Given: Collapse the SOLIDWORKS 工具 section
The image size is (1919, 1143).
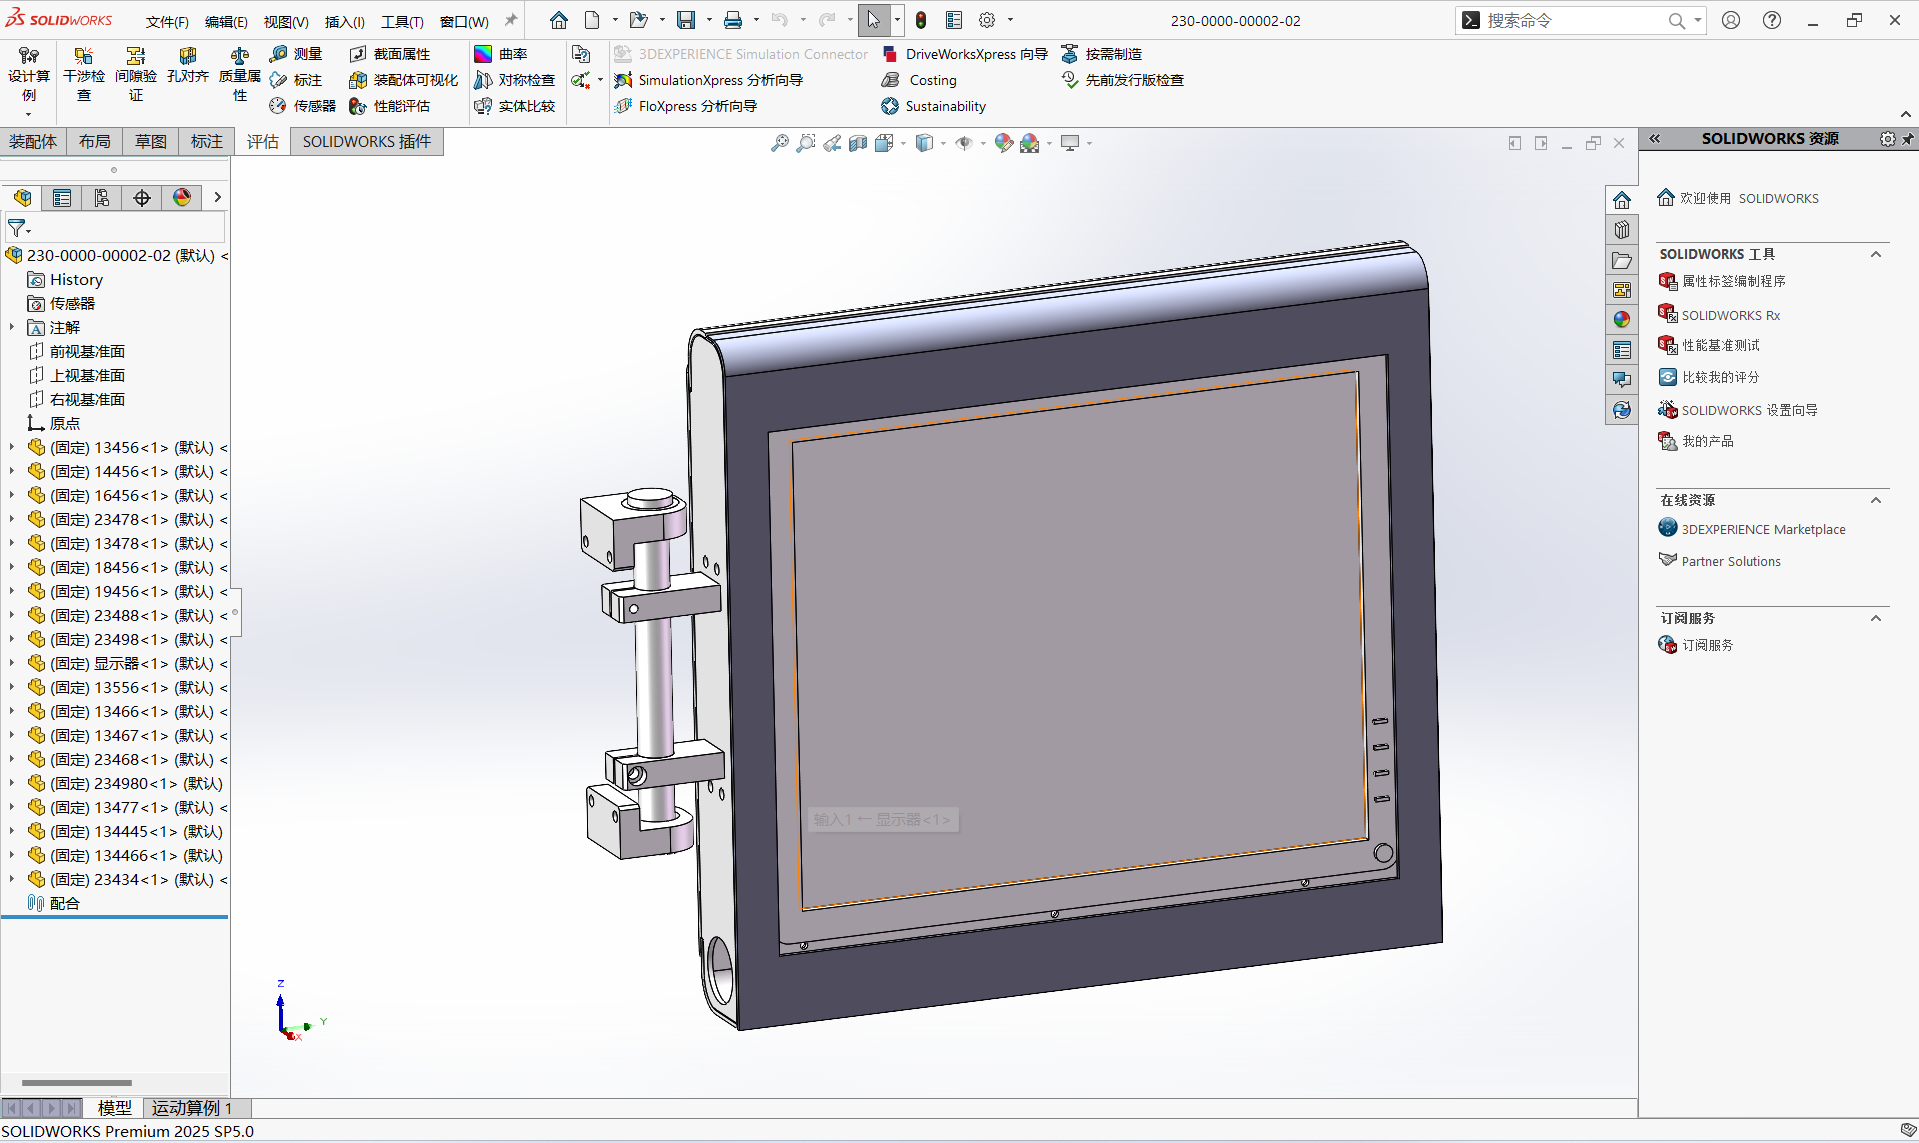Looking at the screenshot, I should 1876,254.
